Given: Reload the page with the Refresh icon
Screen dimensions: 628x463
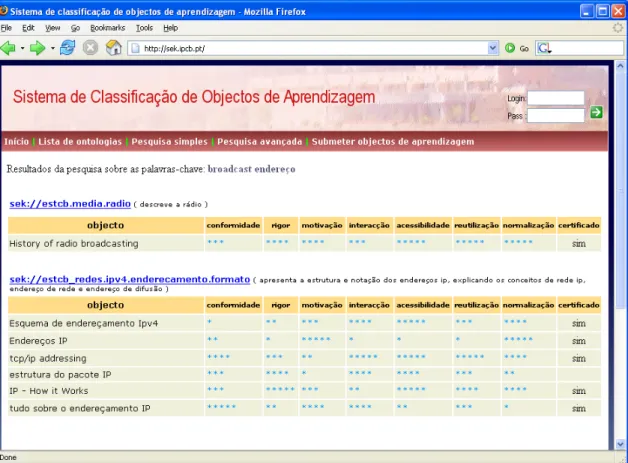Looking at the screenshot, I should [x=67, y=48].
